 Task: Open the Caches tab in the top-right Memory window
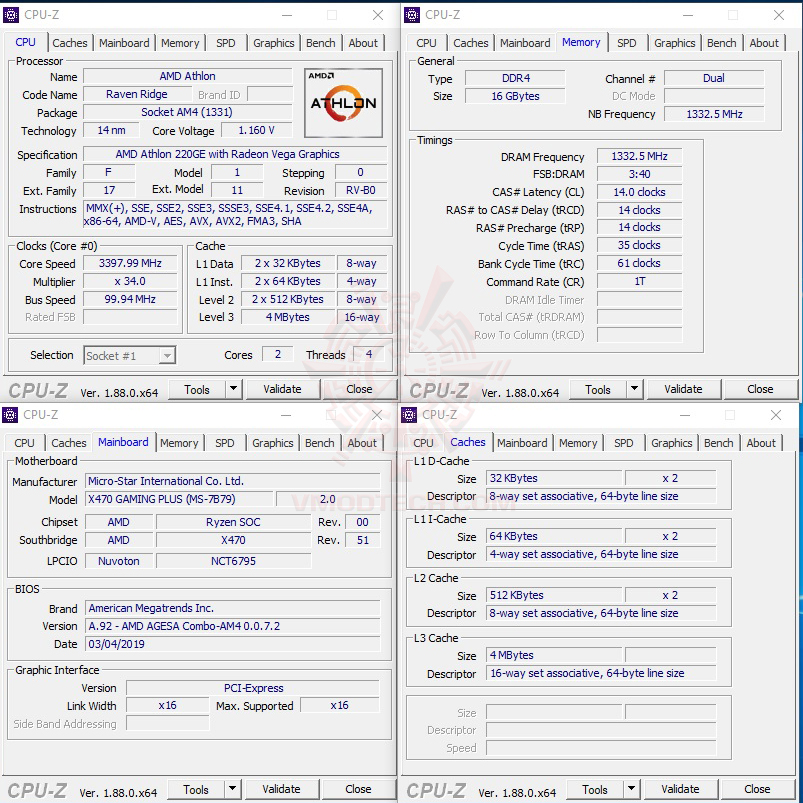(471, 43)
